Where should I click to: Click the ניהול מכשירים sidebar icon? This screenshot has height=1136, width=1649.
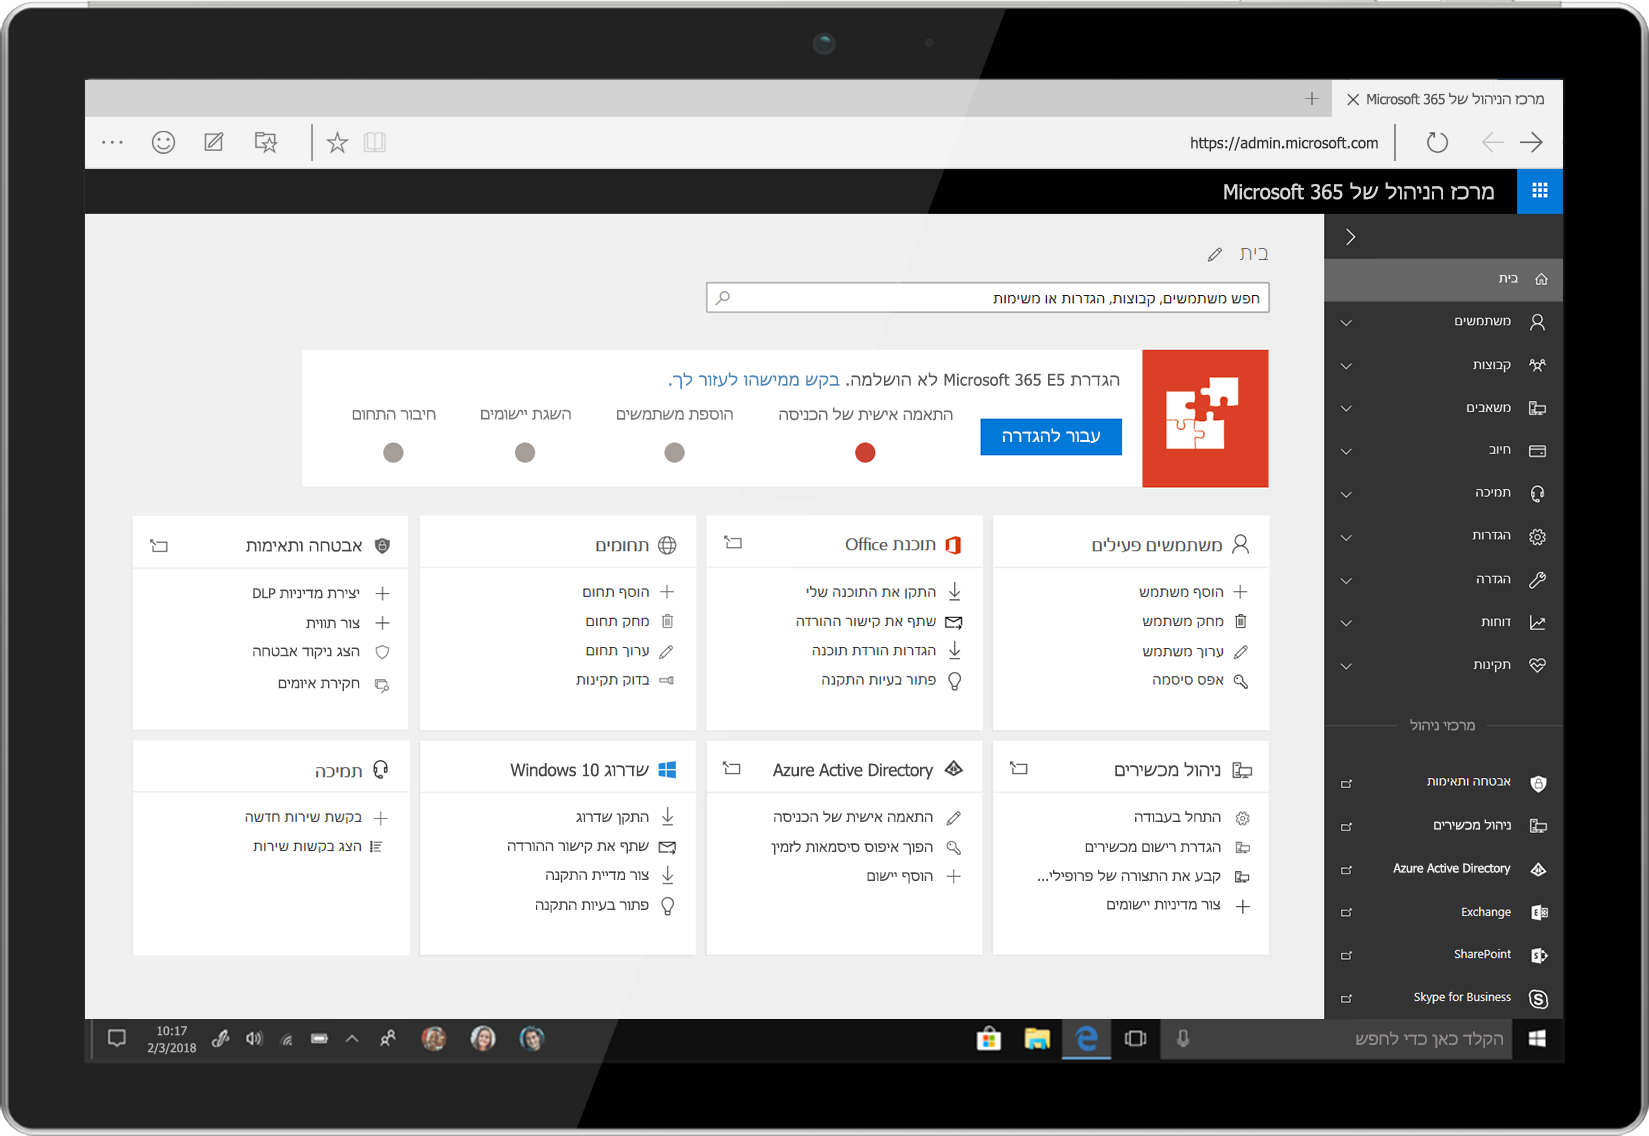(x=1539, y=826)
